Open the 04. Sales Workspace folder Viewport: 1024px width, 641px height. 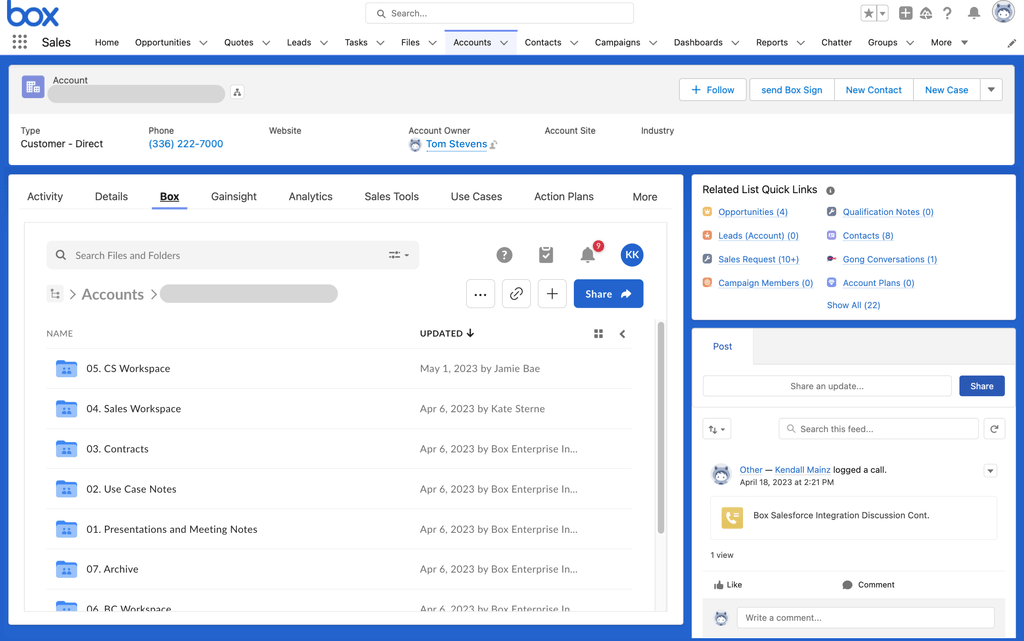[x=133, y=409]
